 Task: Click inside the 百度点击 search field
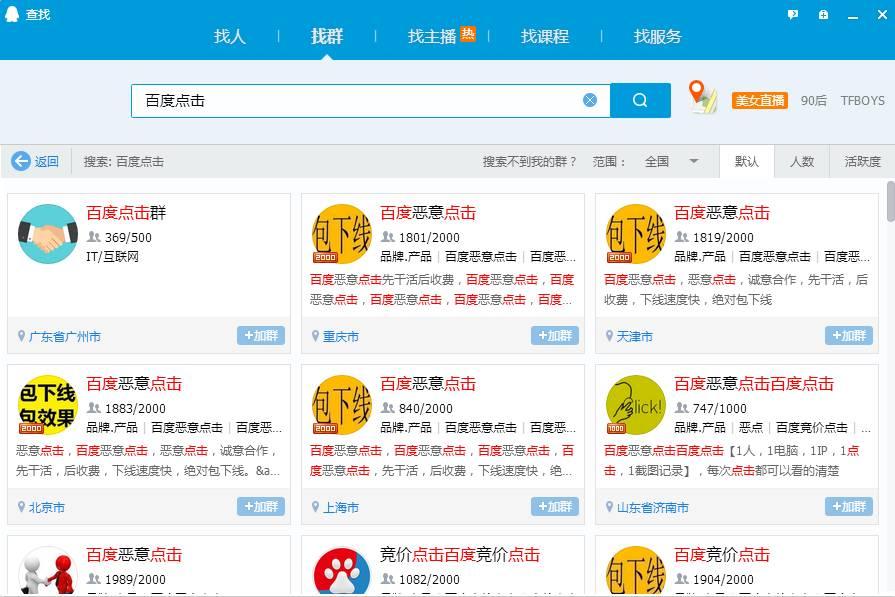click(x=350, y=99)
